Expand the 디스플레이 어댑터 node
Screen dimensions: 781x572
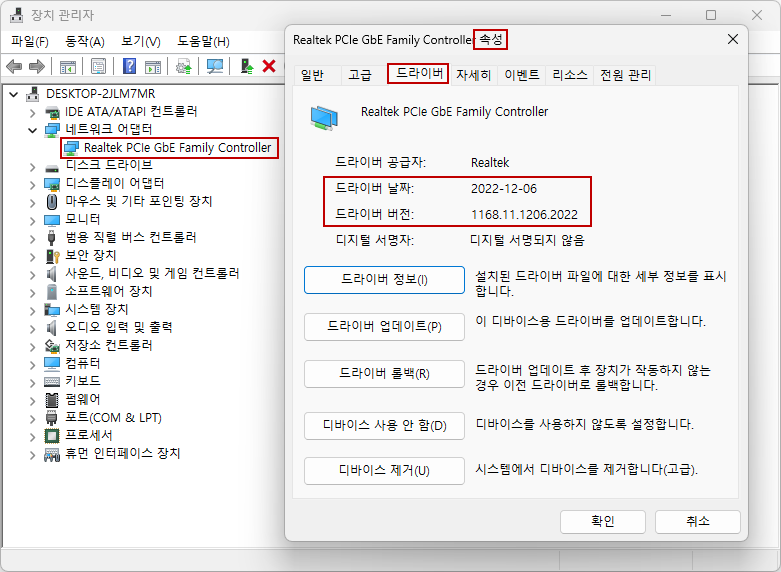tap(32, 185)
